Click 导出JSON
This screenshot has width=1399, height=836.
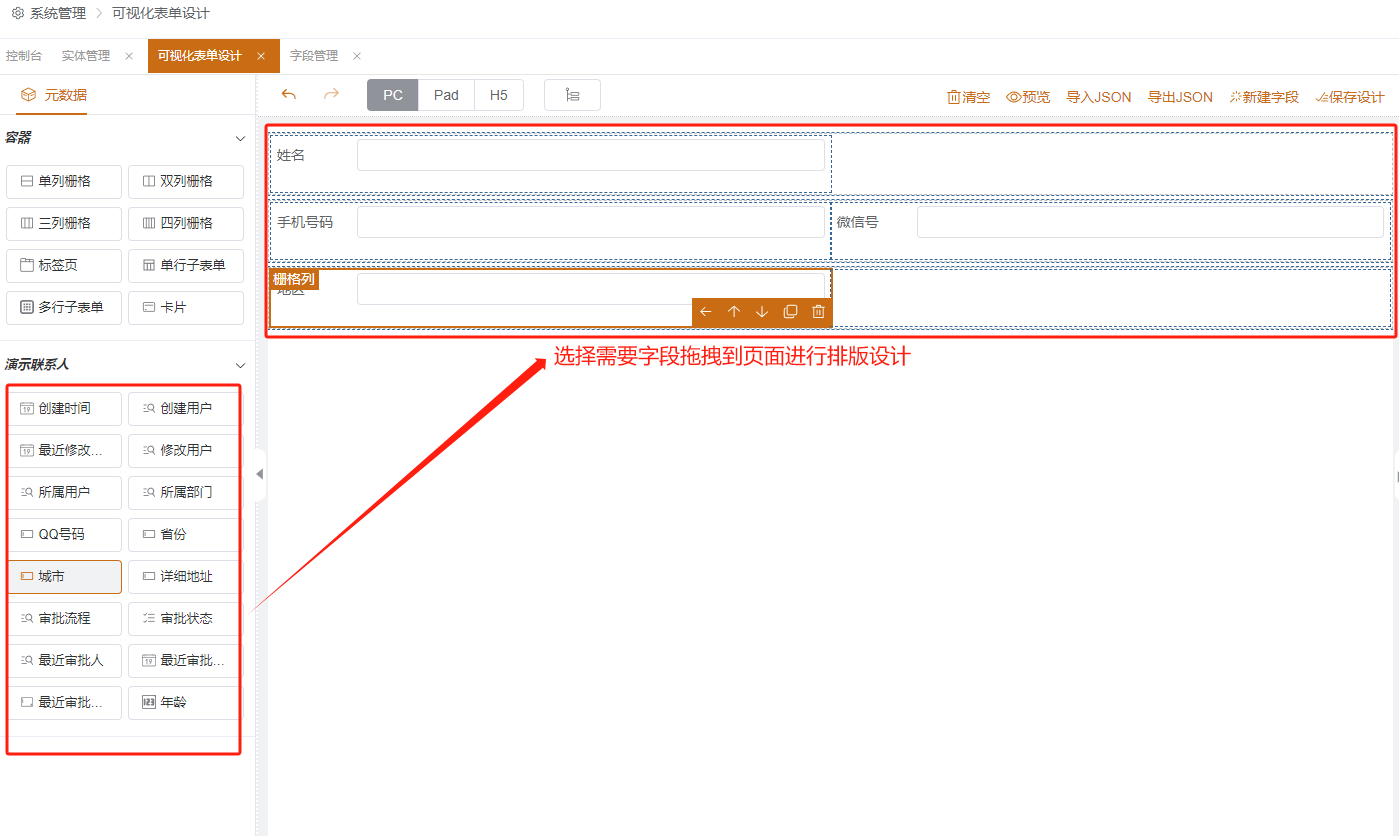pyautogui.click(x=1180, y=97)
